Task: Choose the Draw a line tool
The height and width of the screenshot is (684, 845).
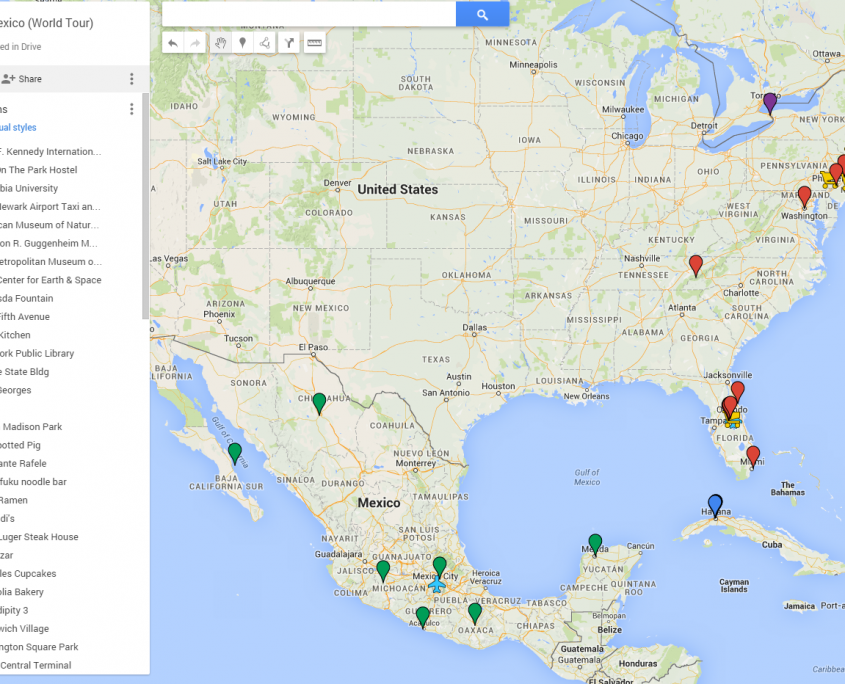Action: coord(265,42)
